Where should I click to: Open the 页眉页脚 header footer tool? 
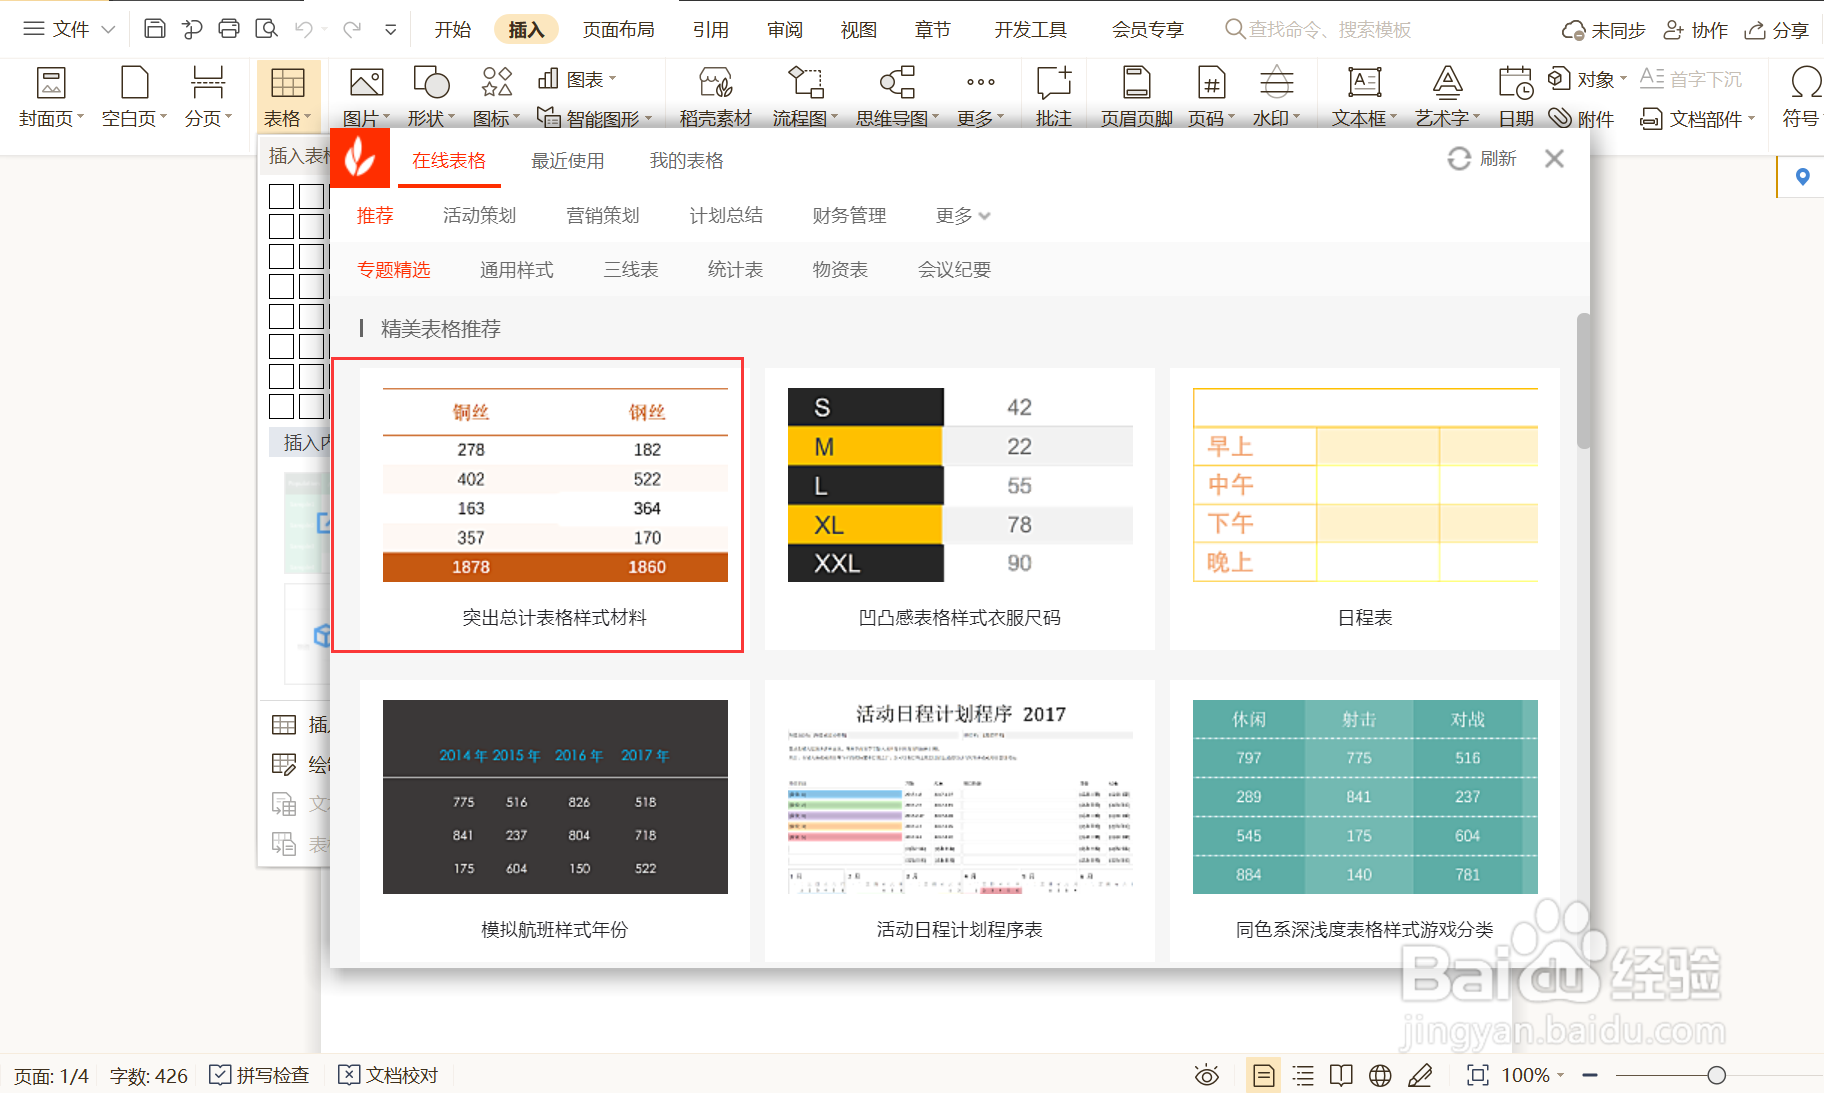(x=1134, y=95)
